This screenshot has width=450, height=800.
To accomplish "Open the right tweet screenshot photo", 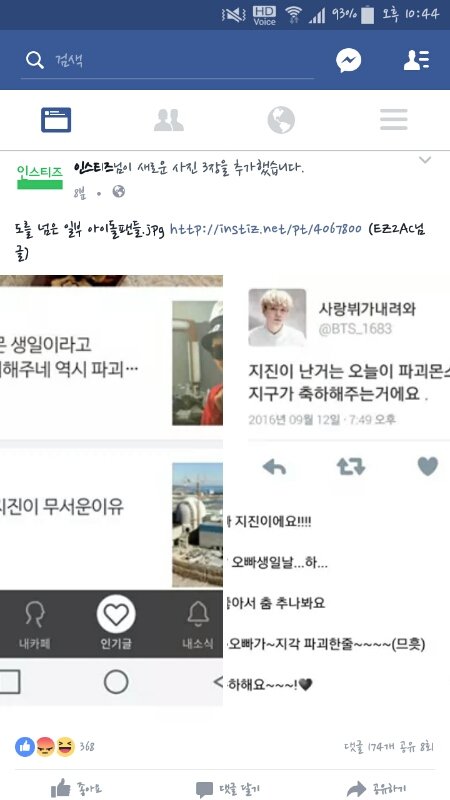I will (x=337, y=490).
